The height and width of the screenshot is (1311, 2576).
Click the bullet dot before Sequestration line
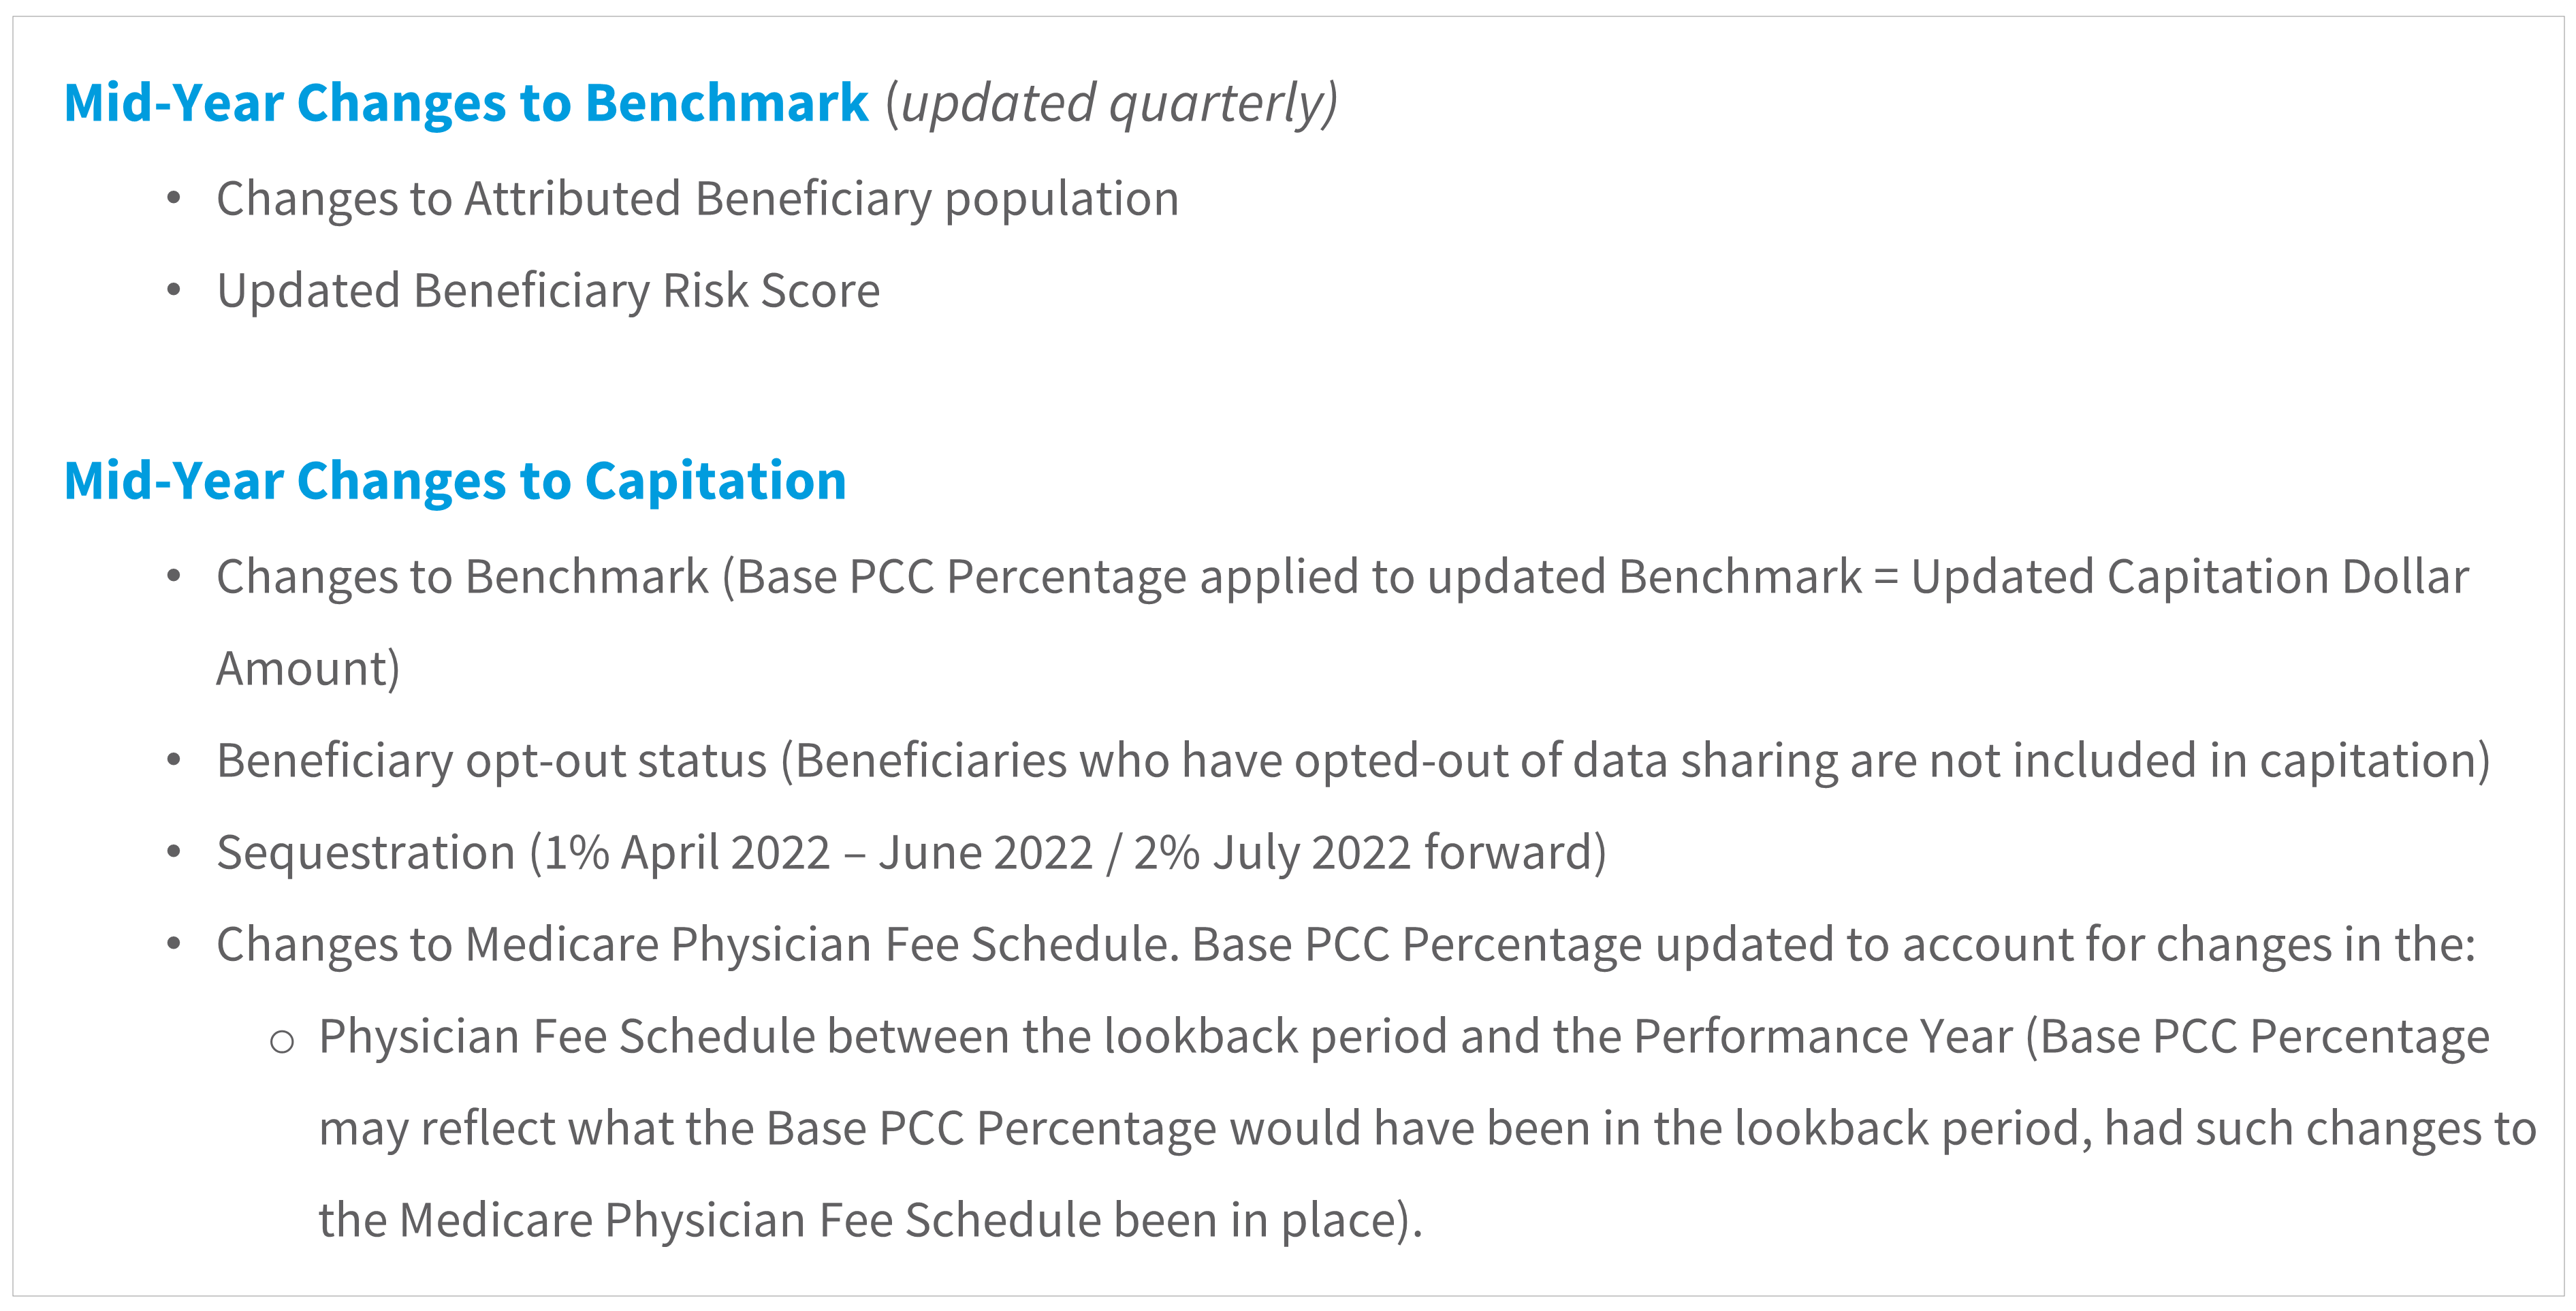coord(174,852)
